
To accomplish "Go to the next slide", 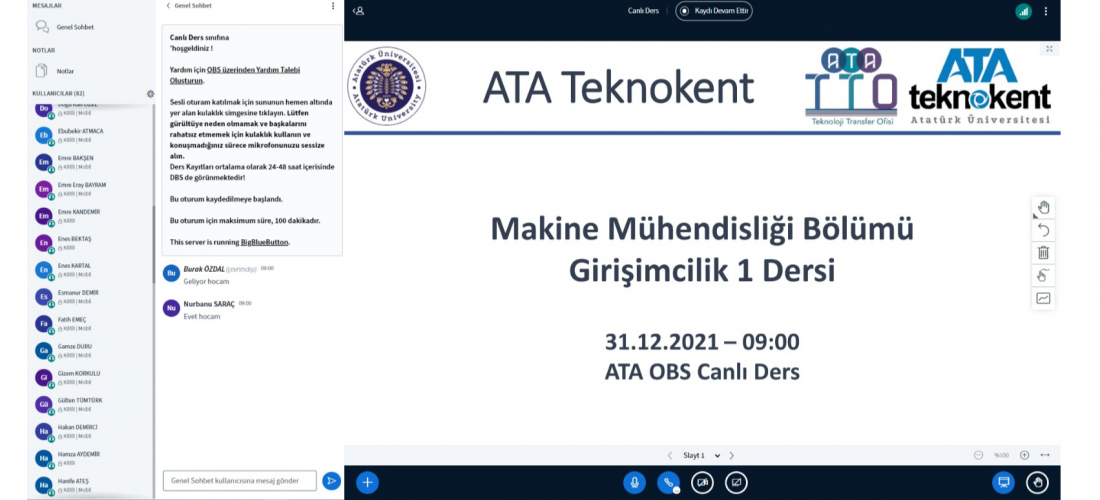I will click(x=732, y=455).
